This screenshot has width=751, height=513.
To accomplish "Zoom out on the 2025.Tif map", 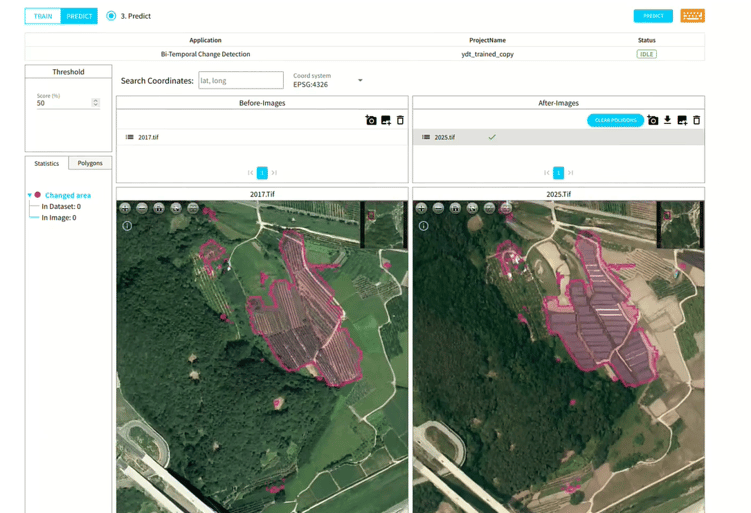I will click(438, 208).
